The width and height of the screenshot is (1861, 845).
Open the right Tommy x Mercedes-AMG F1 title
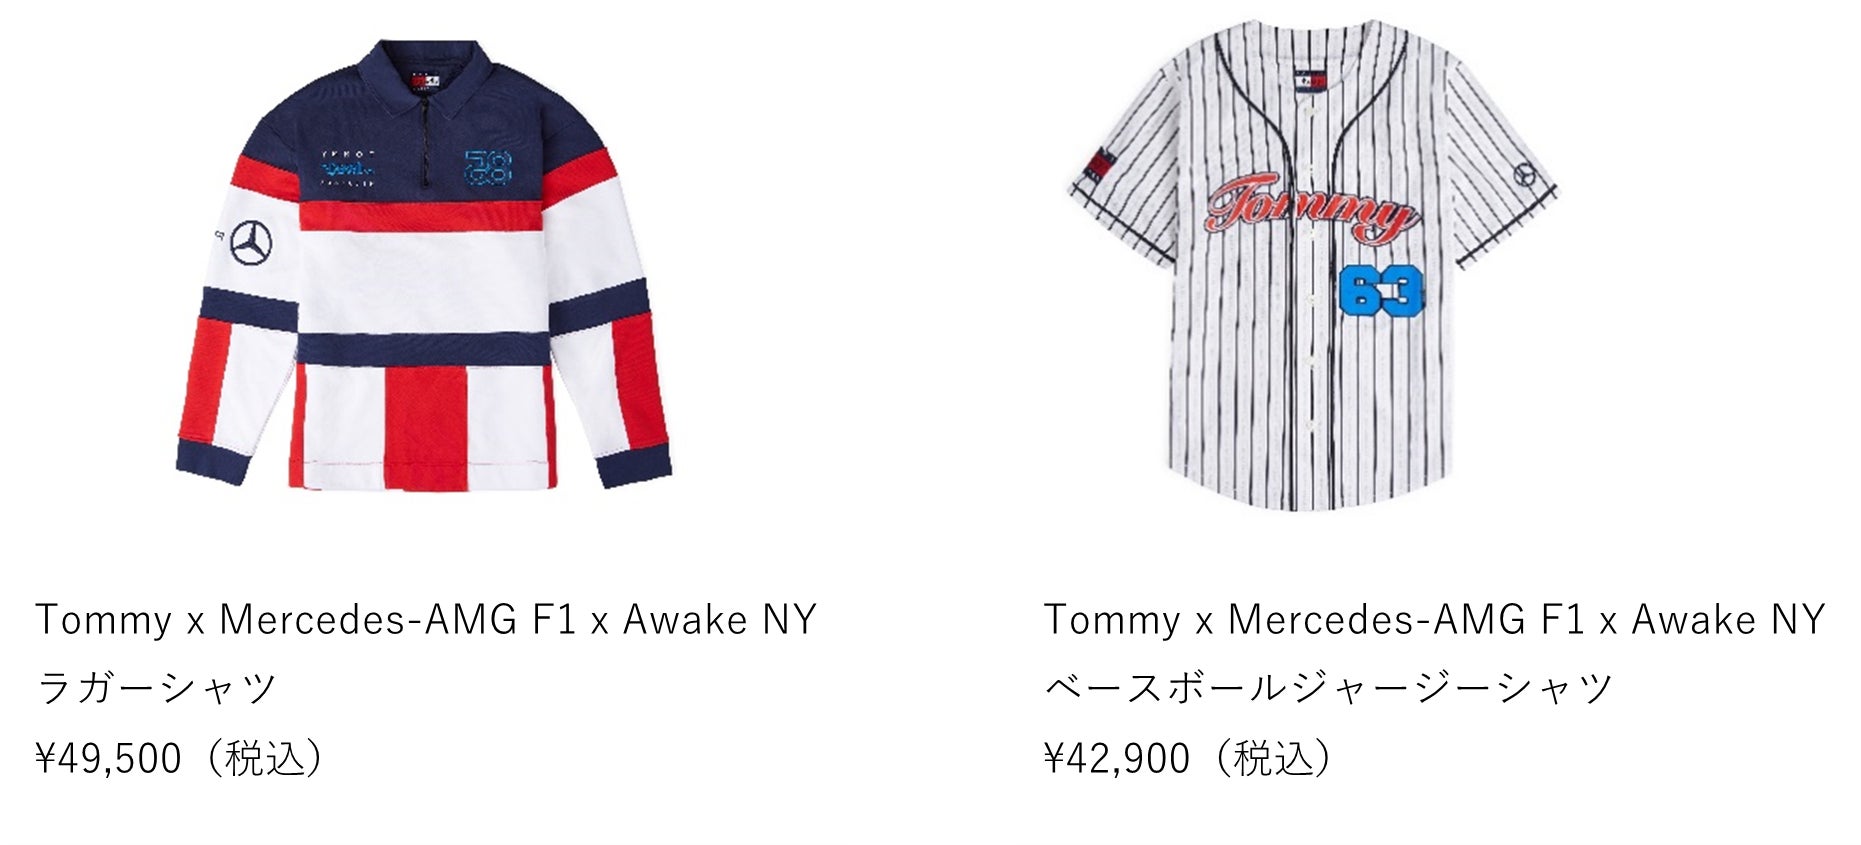[x=1435, y=620]
